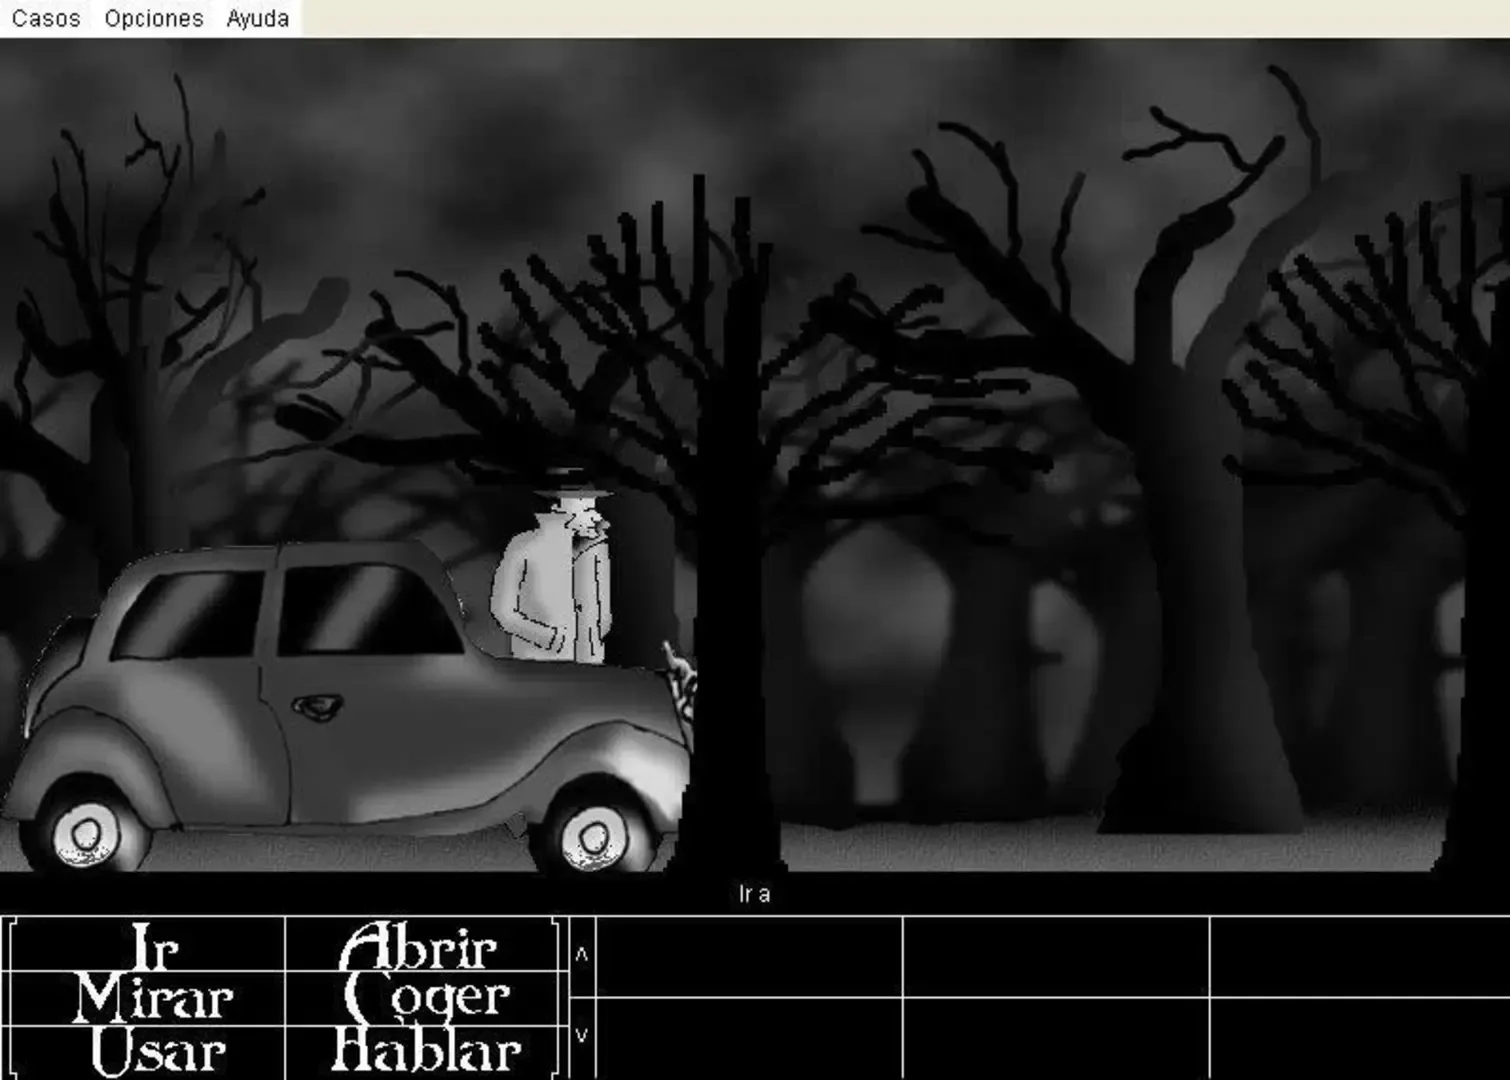This screenshot has width=1510, height=1080.
Task: Click the detective in the trench coat
Action: pos(553,580)
